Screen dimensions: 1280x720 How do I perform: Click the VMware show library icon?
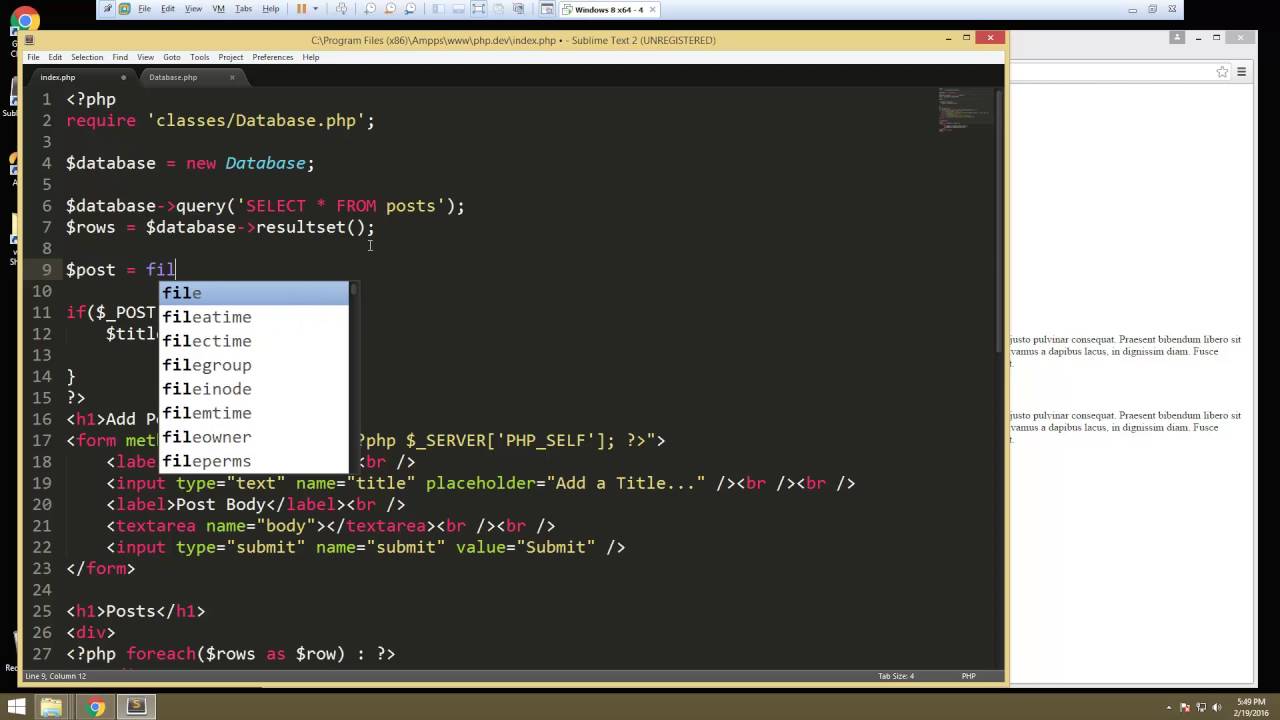[437, 9]
